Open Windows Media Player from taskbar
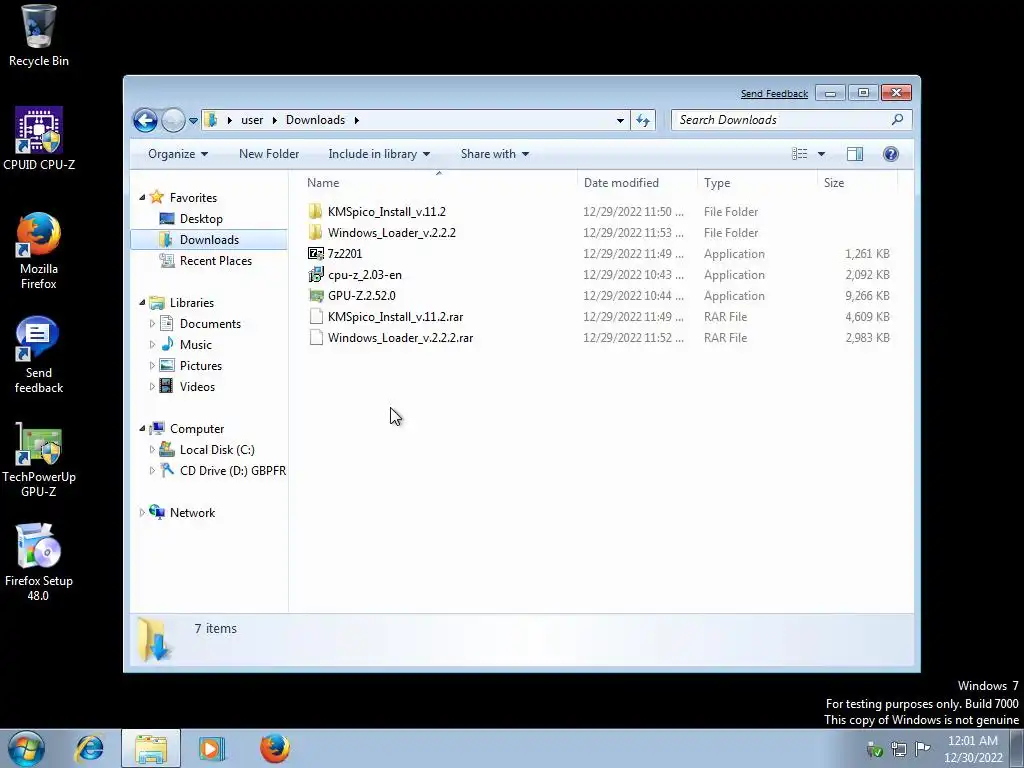 tap(212, 748)
